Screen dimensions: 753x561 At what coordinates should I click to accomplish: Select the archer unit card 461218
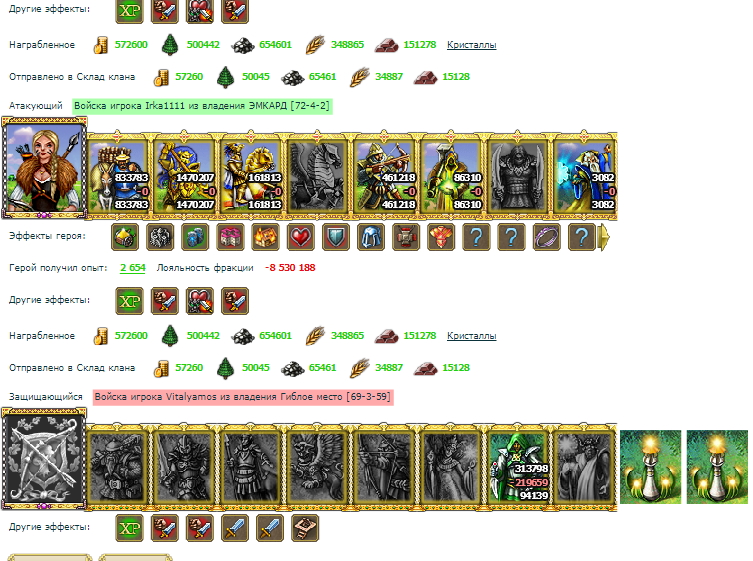[384, 176]
